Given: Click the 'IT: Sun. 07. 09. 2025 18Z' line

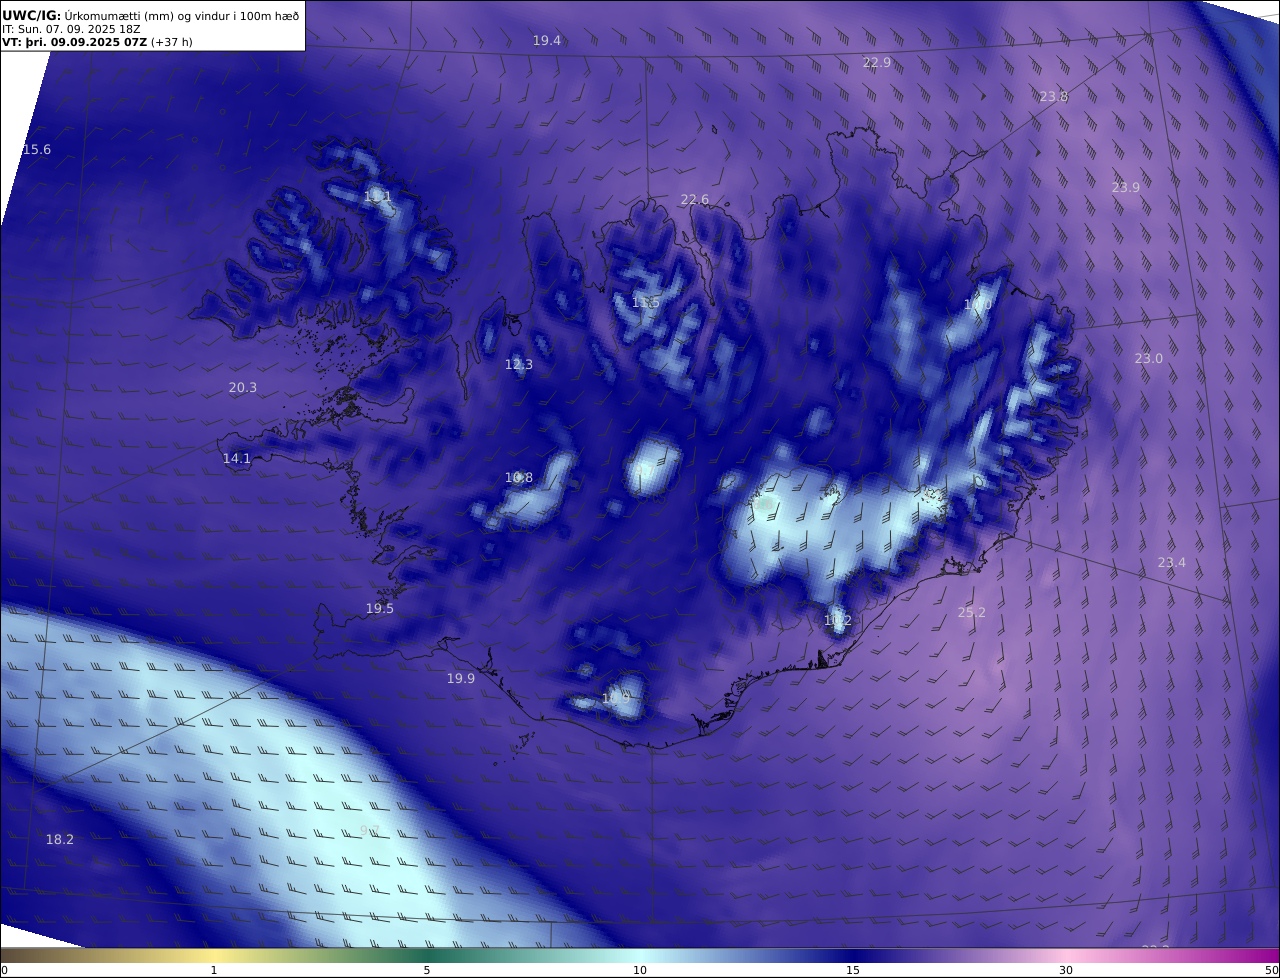Looking at the screenshot, I should click(71, 29).
